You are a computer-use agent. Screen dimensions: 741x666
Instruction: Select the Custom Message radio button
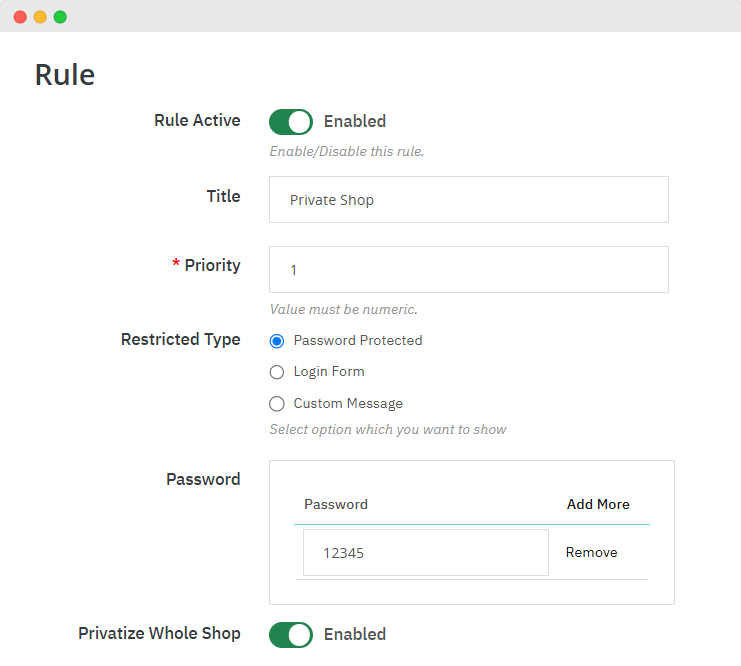click(277, 404)
